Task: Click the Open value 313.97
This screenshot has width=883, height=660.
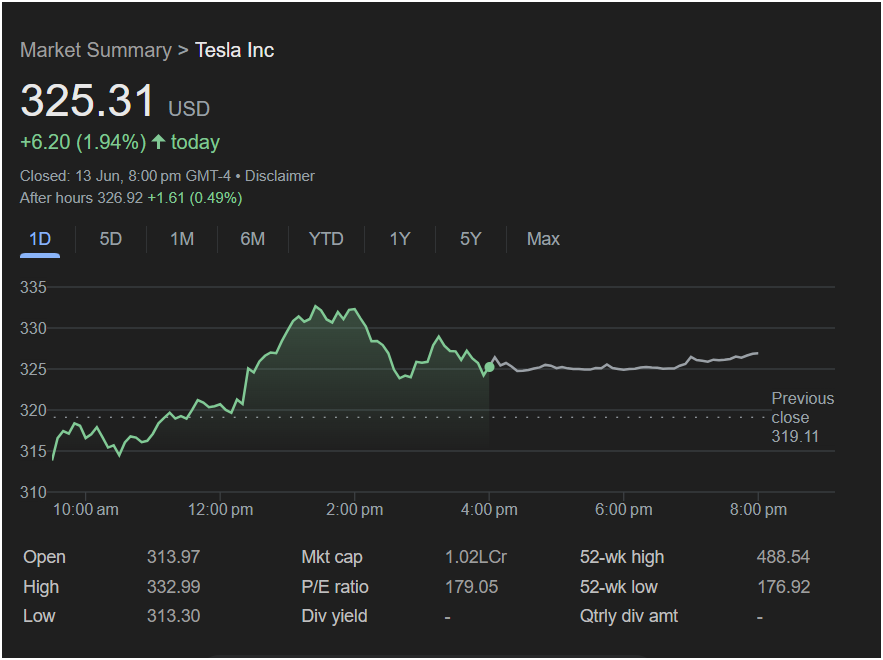Action: point(173,557)
